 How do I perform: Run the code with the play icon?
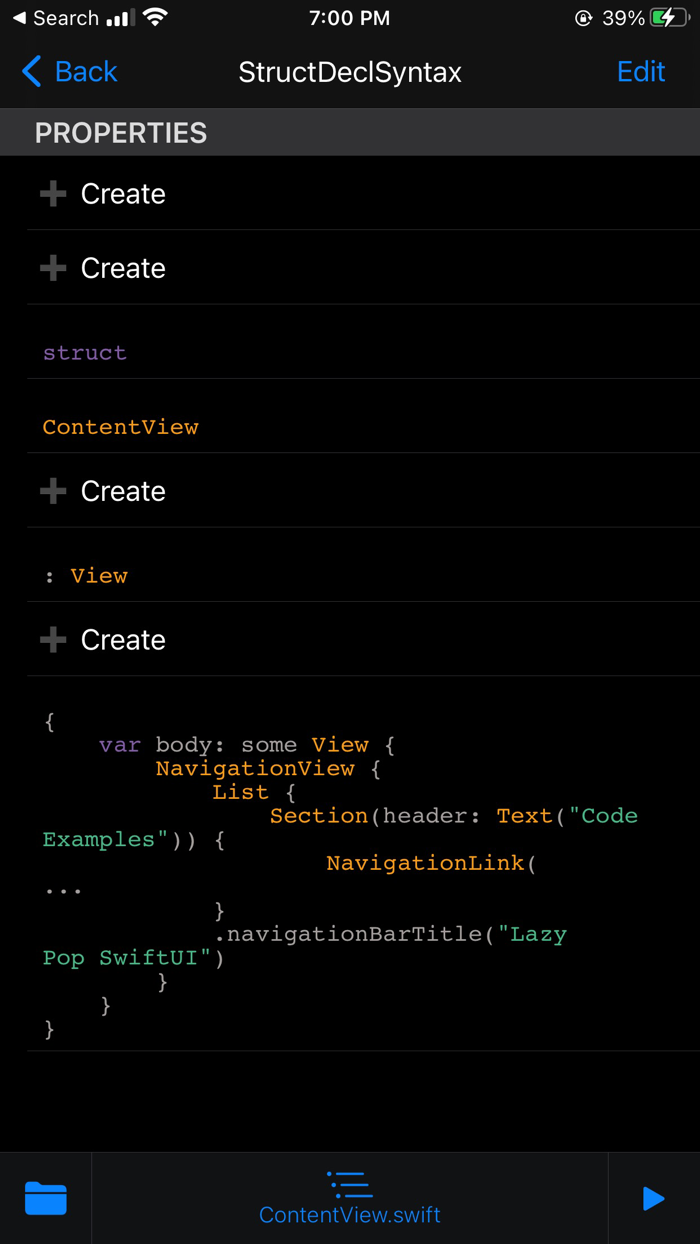pyautogui.click(x=653, y=1198)
